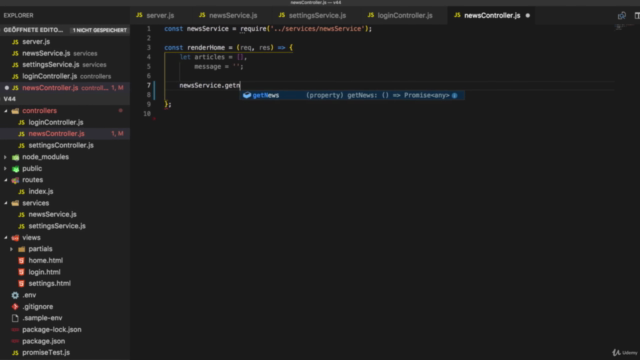This screenshot has width=640, height=360.
Task: Click the blank file icon beside .sample-env
Action: point(15,318)
